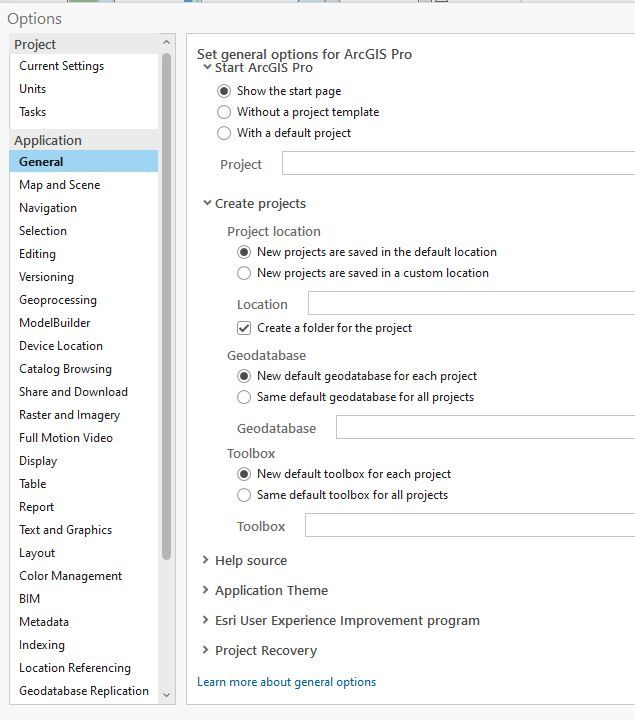The width and height of the screenshot is (635, 720).
Task: Go to the Units project settings
Action: [33, 89]
